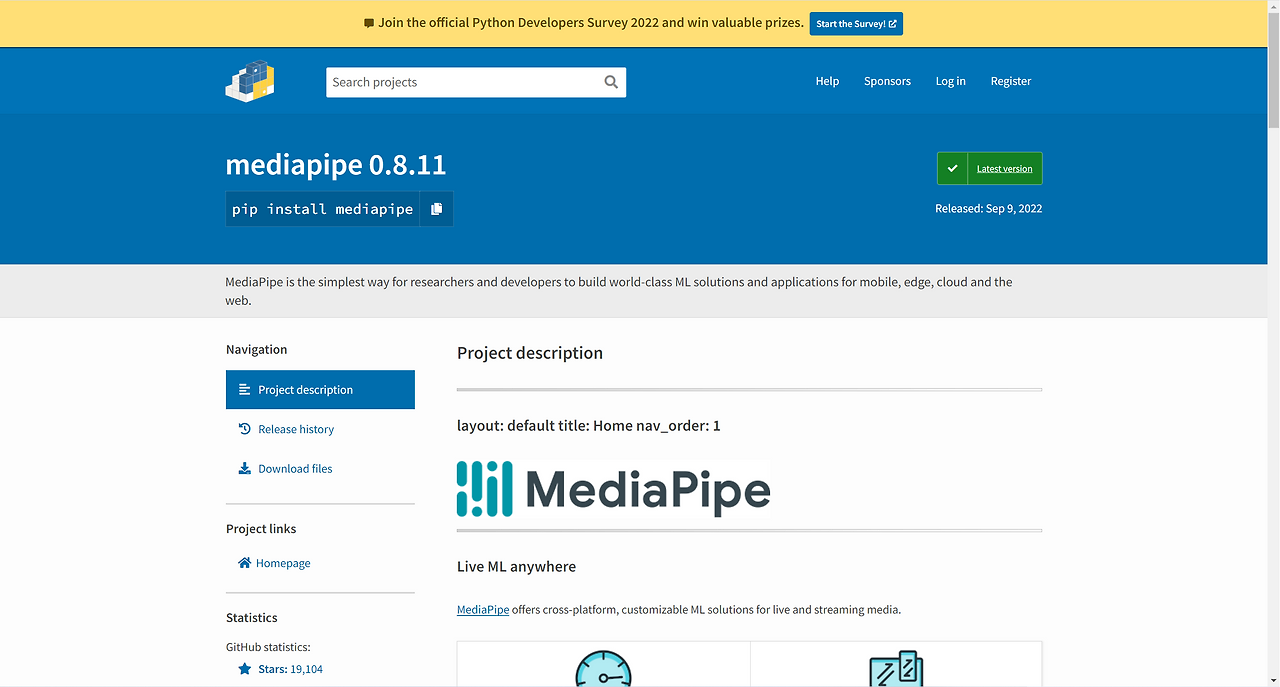Open the Help page
1280x687 pixels.
click(x=827, y=81)
